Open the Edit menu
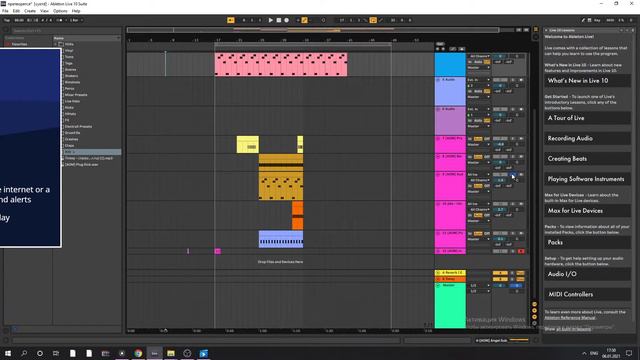This screenshot has height=360, width=640. pos(16,11)
